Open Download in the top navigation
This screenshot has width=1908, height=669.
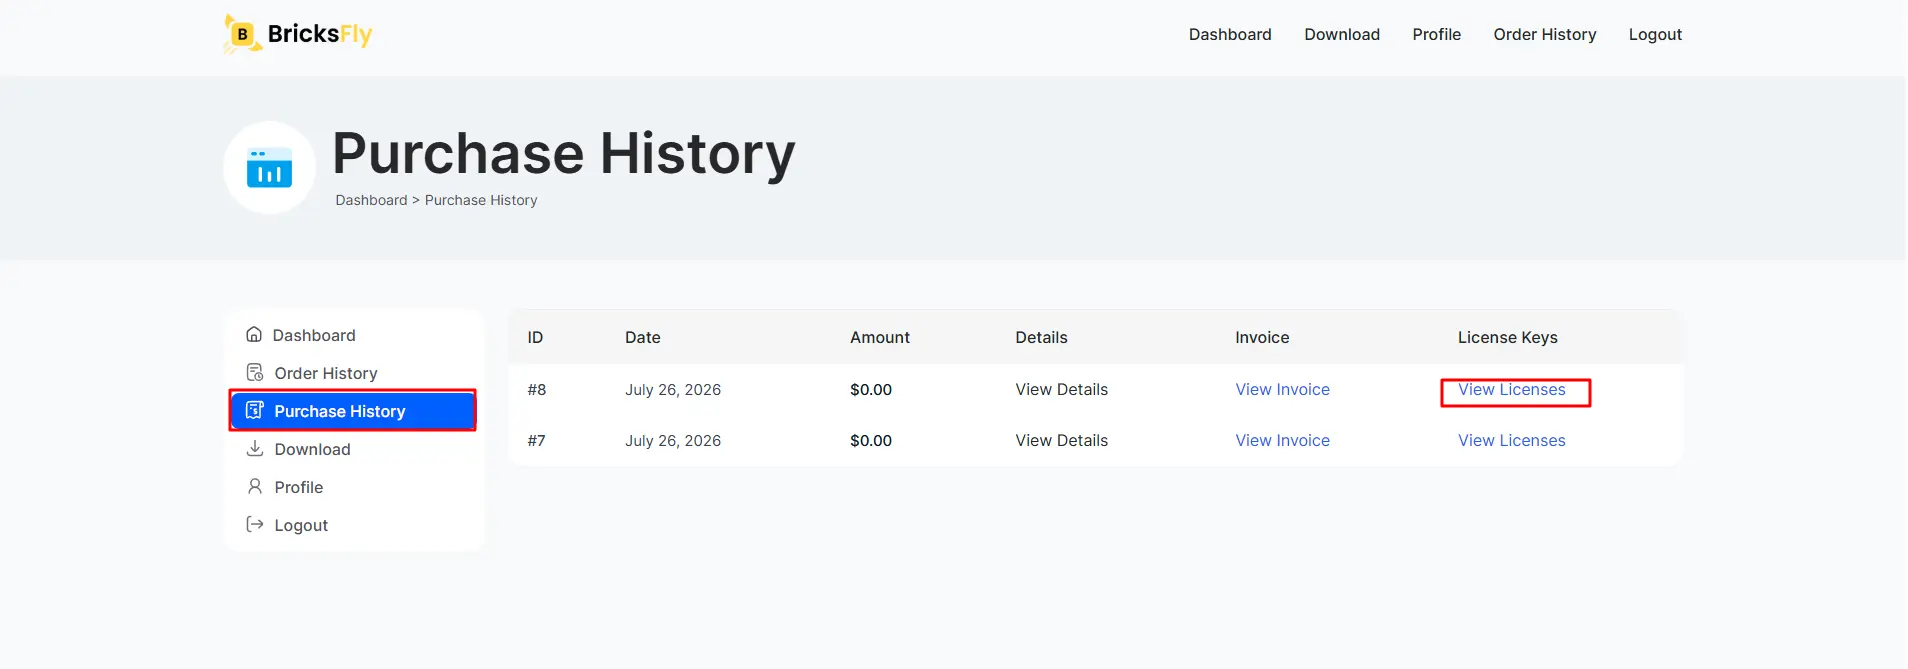1342,34
